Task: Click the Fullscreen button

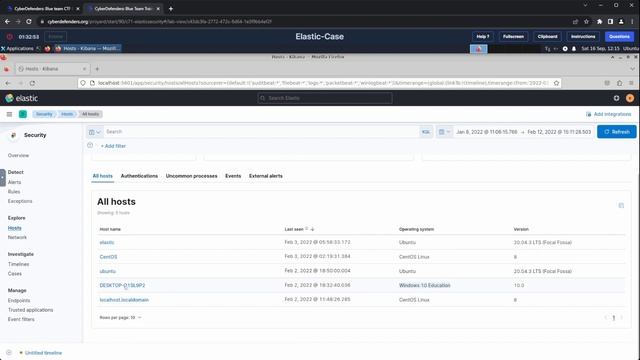Action: click(513, 36)
